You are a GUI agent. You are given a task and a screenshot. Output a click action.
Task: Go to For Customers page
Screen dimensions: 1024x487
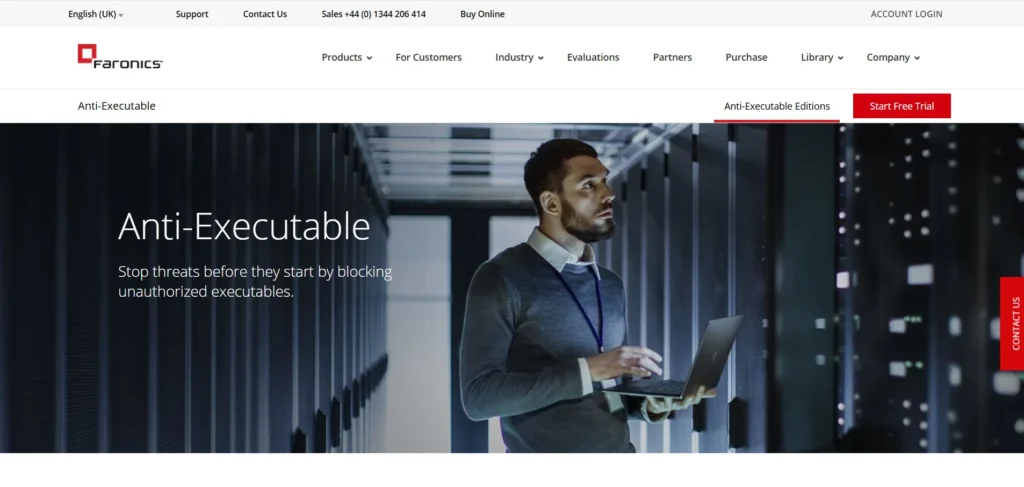click(x=428, y=58)
